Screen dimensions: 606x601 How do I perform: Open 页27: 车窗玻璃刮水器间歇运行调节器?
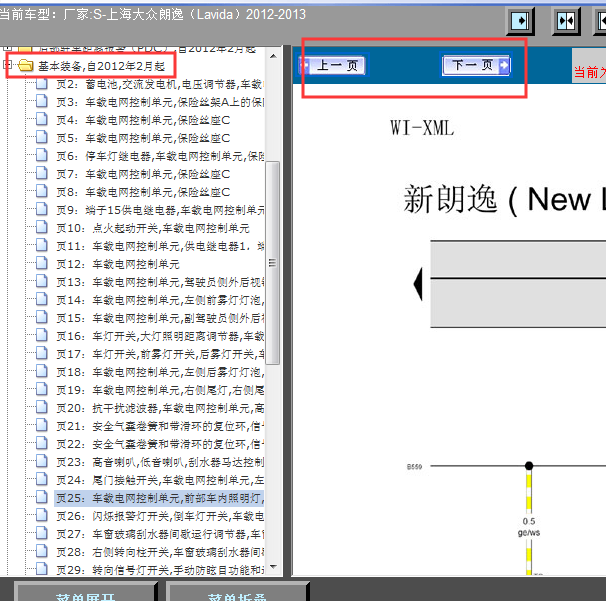tap(160, 534)
